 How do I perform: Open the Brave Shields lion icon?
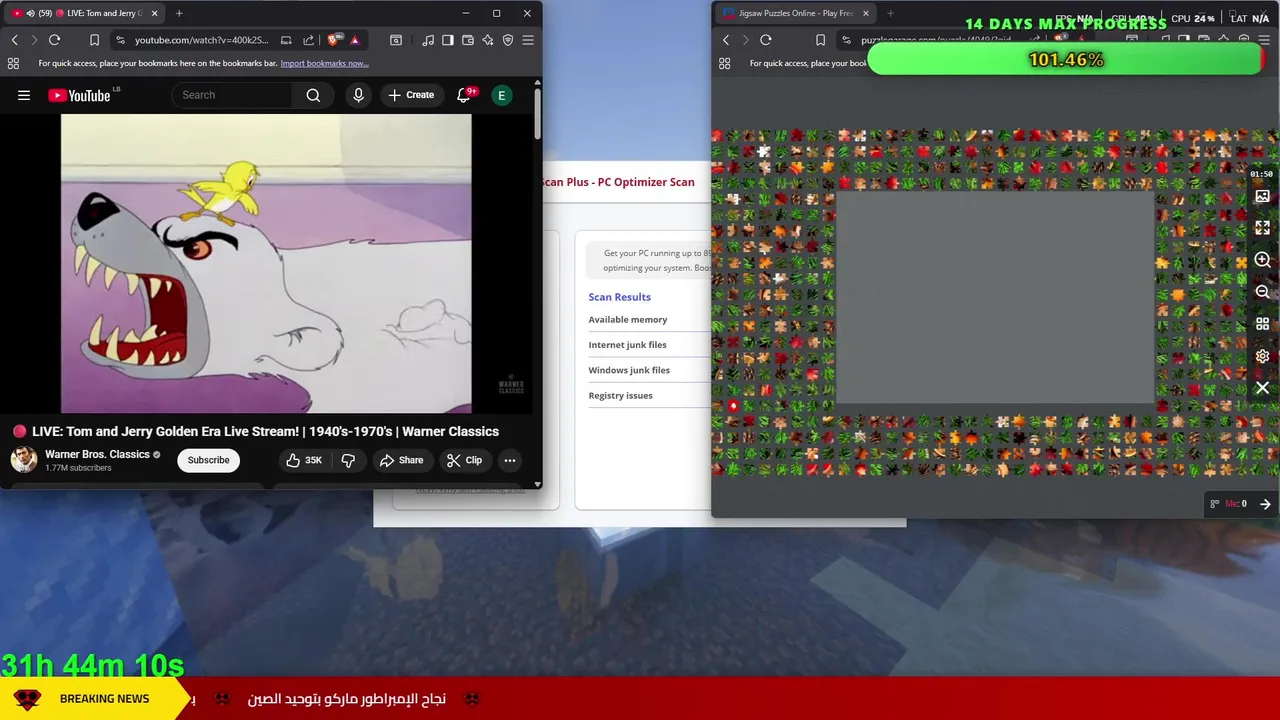pyautogui.click(x=333, y=40)
